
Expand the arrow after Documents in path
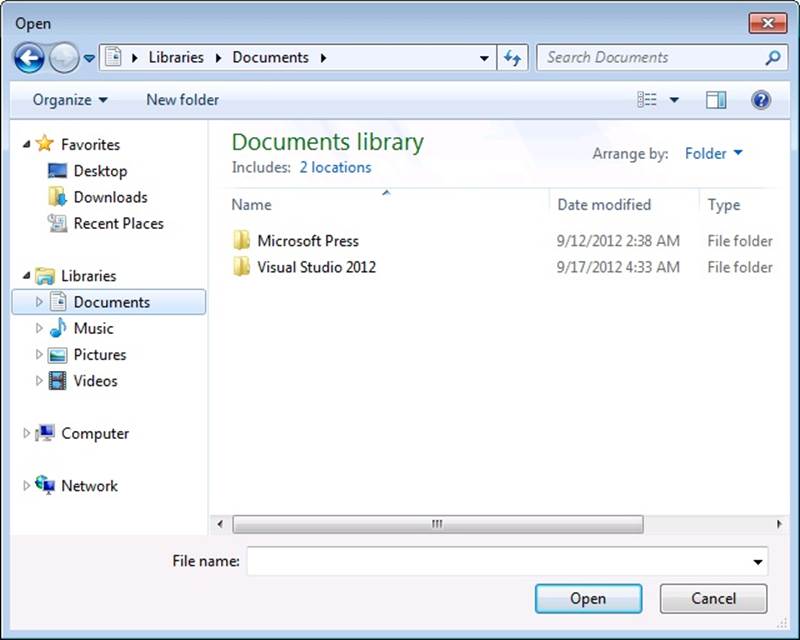click(323, 58)
